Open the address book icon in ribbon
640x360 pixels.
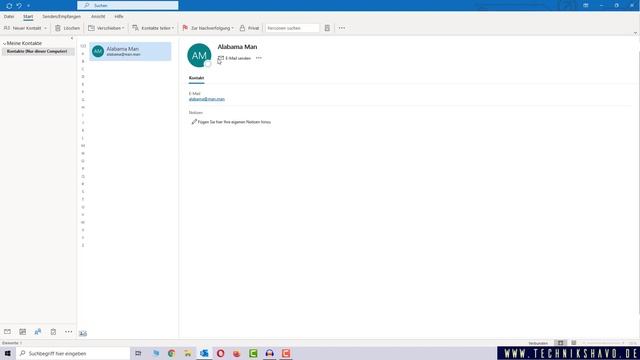point(327,28)
